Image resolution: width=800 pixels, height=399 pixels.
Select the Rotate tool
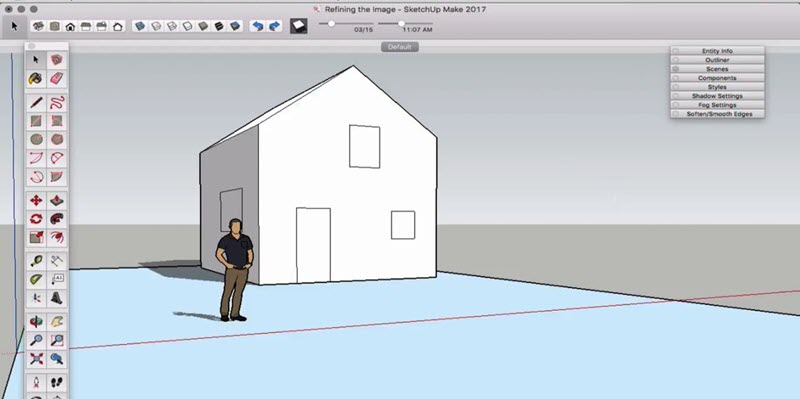point(36,219)
